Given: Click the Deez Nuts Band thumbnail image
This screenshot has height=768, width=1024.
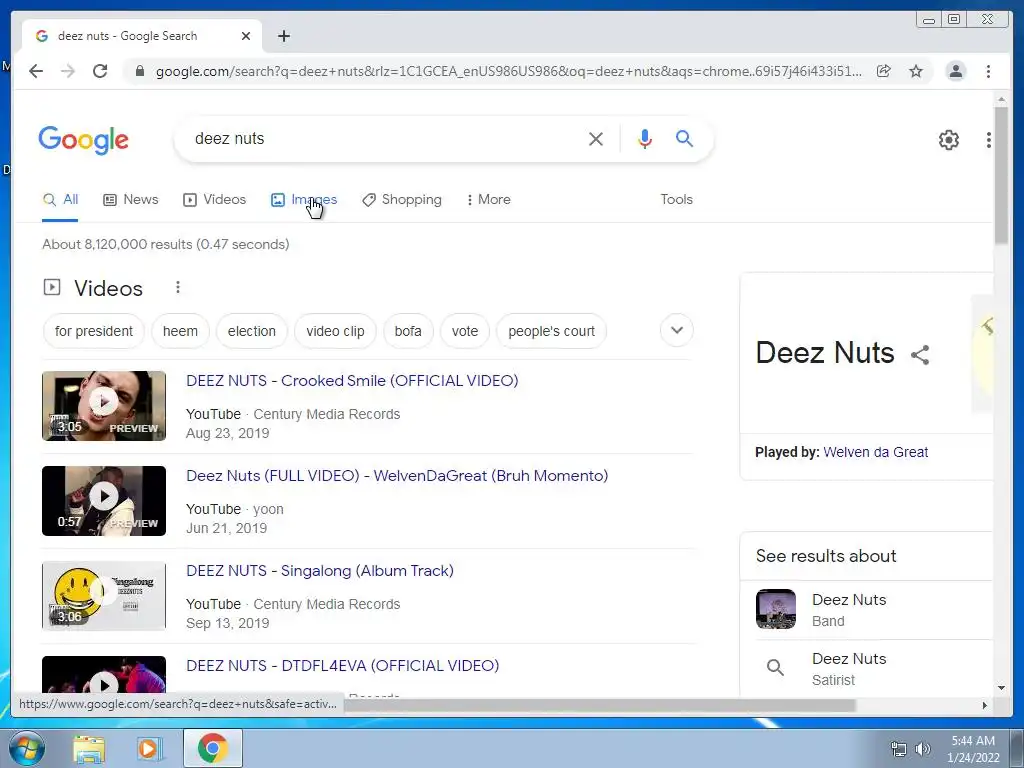Looking at the screenshot, I should pyautogui.click(x=776, y=609).
